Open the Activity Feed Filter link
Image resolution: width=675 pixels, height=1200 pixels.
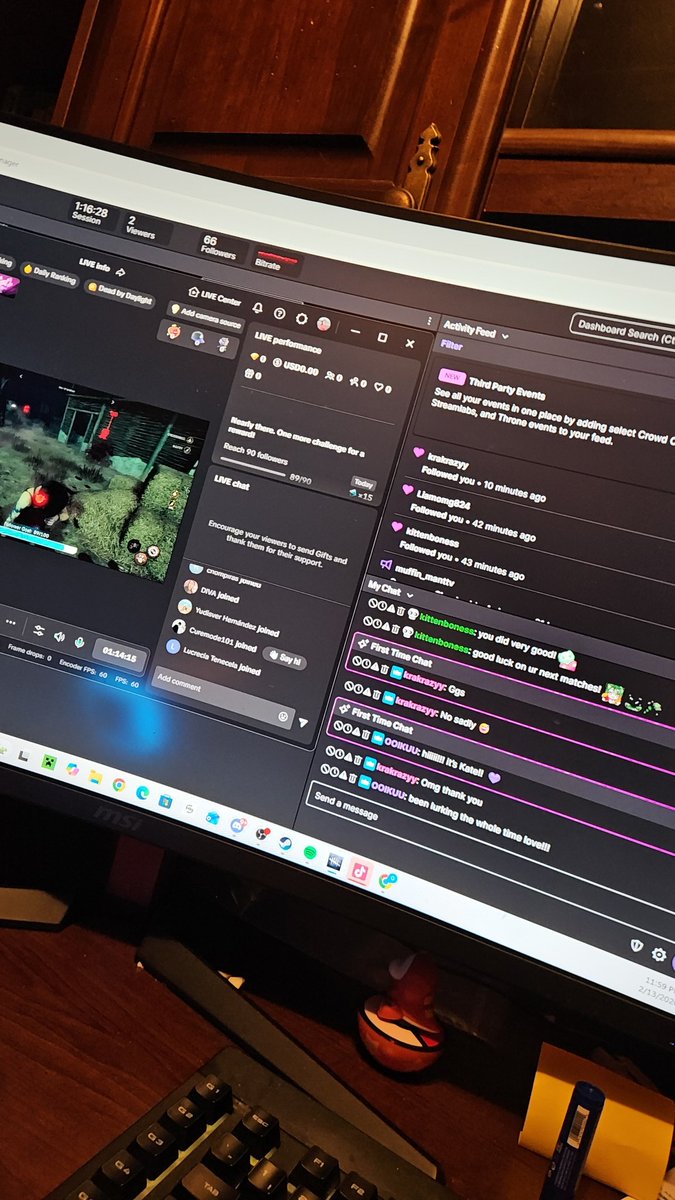coord(451,346)
